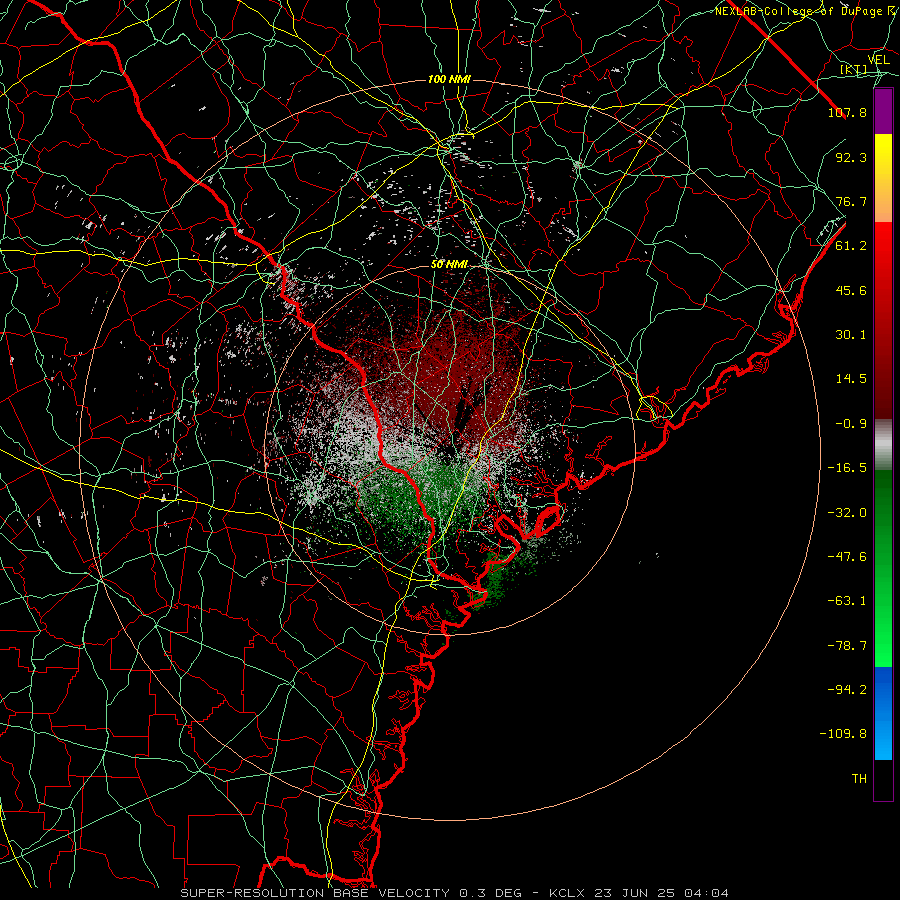The image size is (900, 900).
Task: Click the bright green segment of the color bar
Action: coord(883,568)
